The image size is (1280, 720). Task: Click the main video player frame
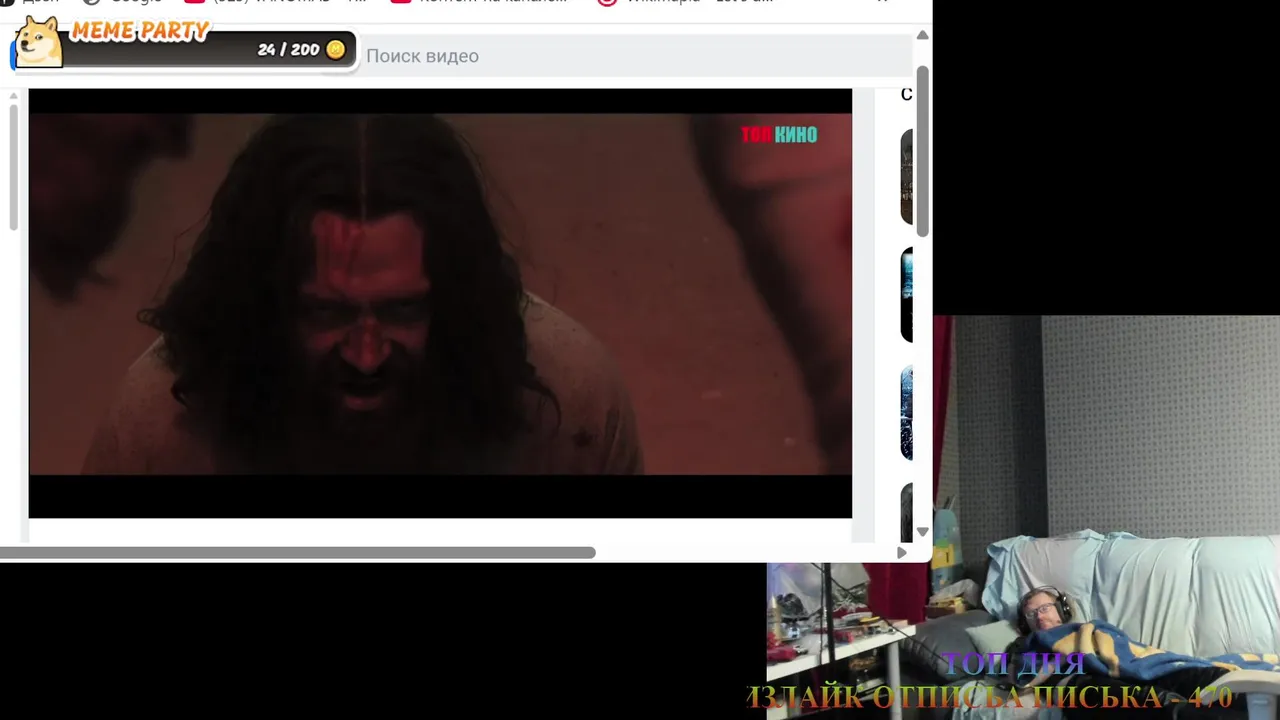(x=440, y=303)
